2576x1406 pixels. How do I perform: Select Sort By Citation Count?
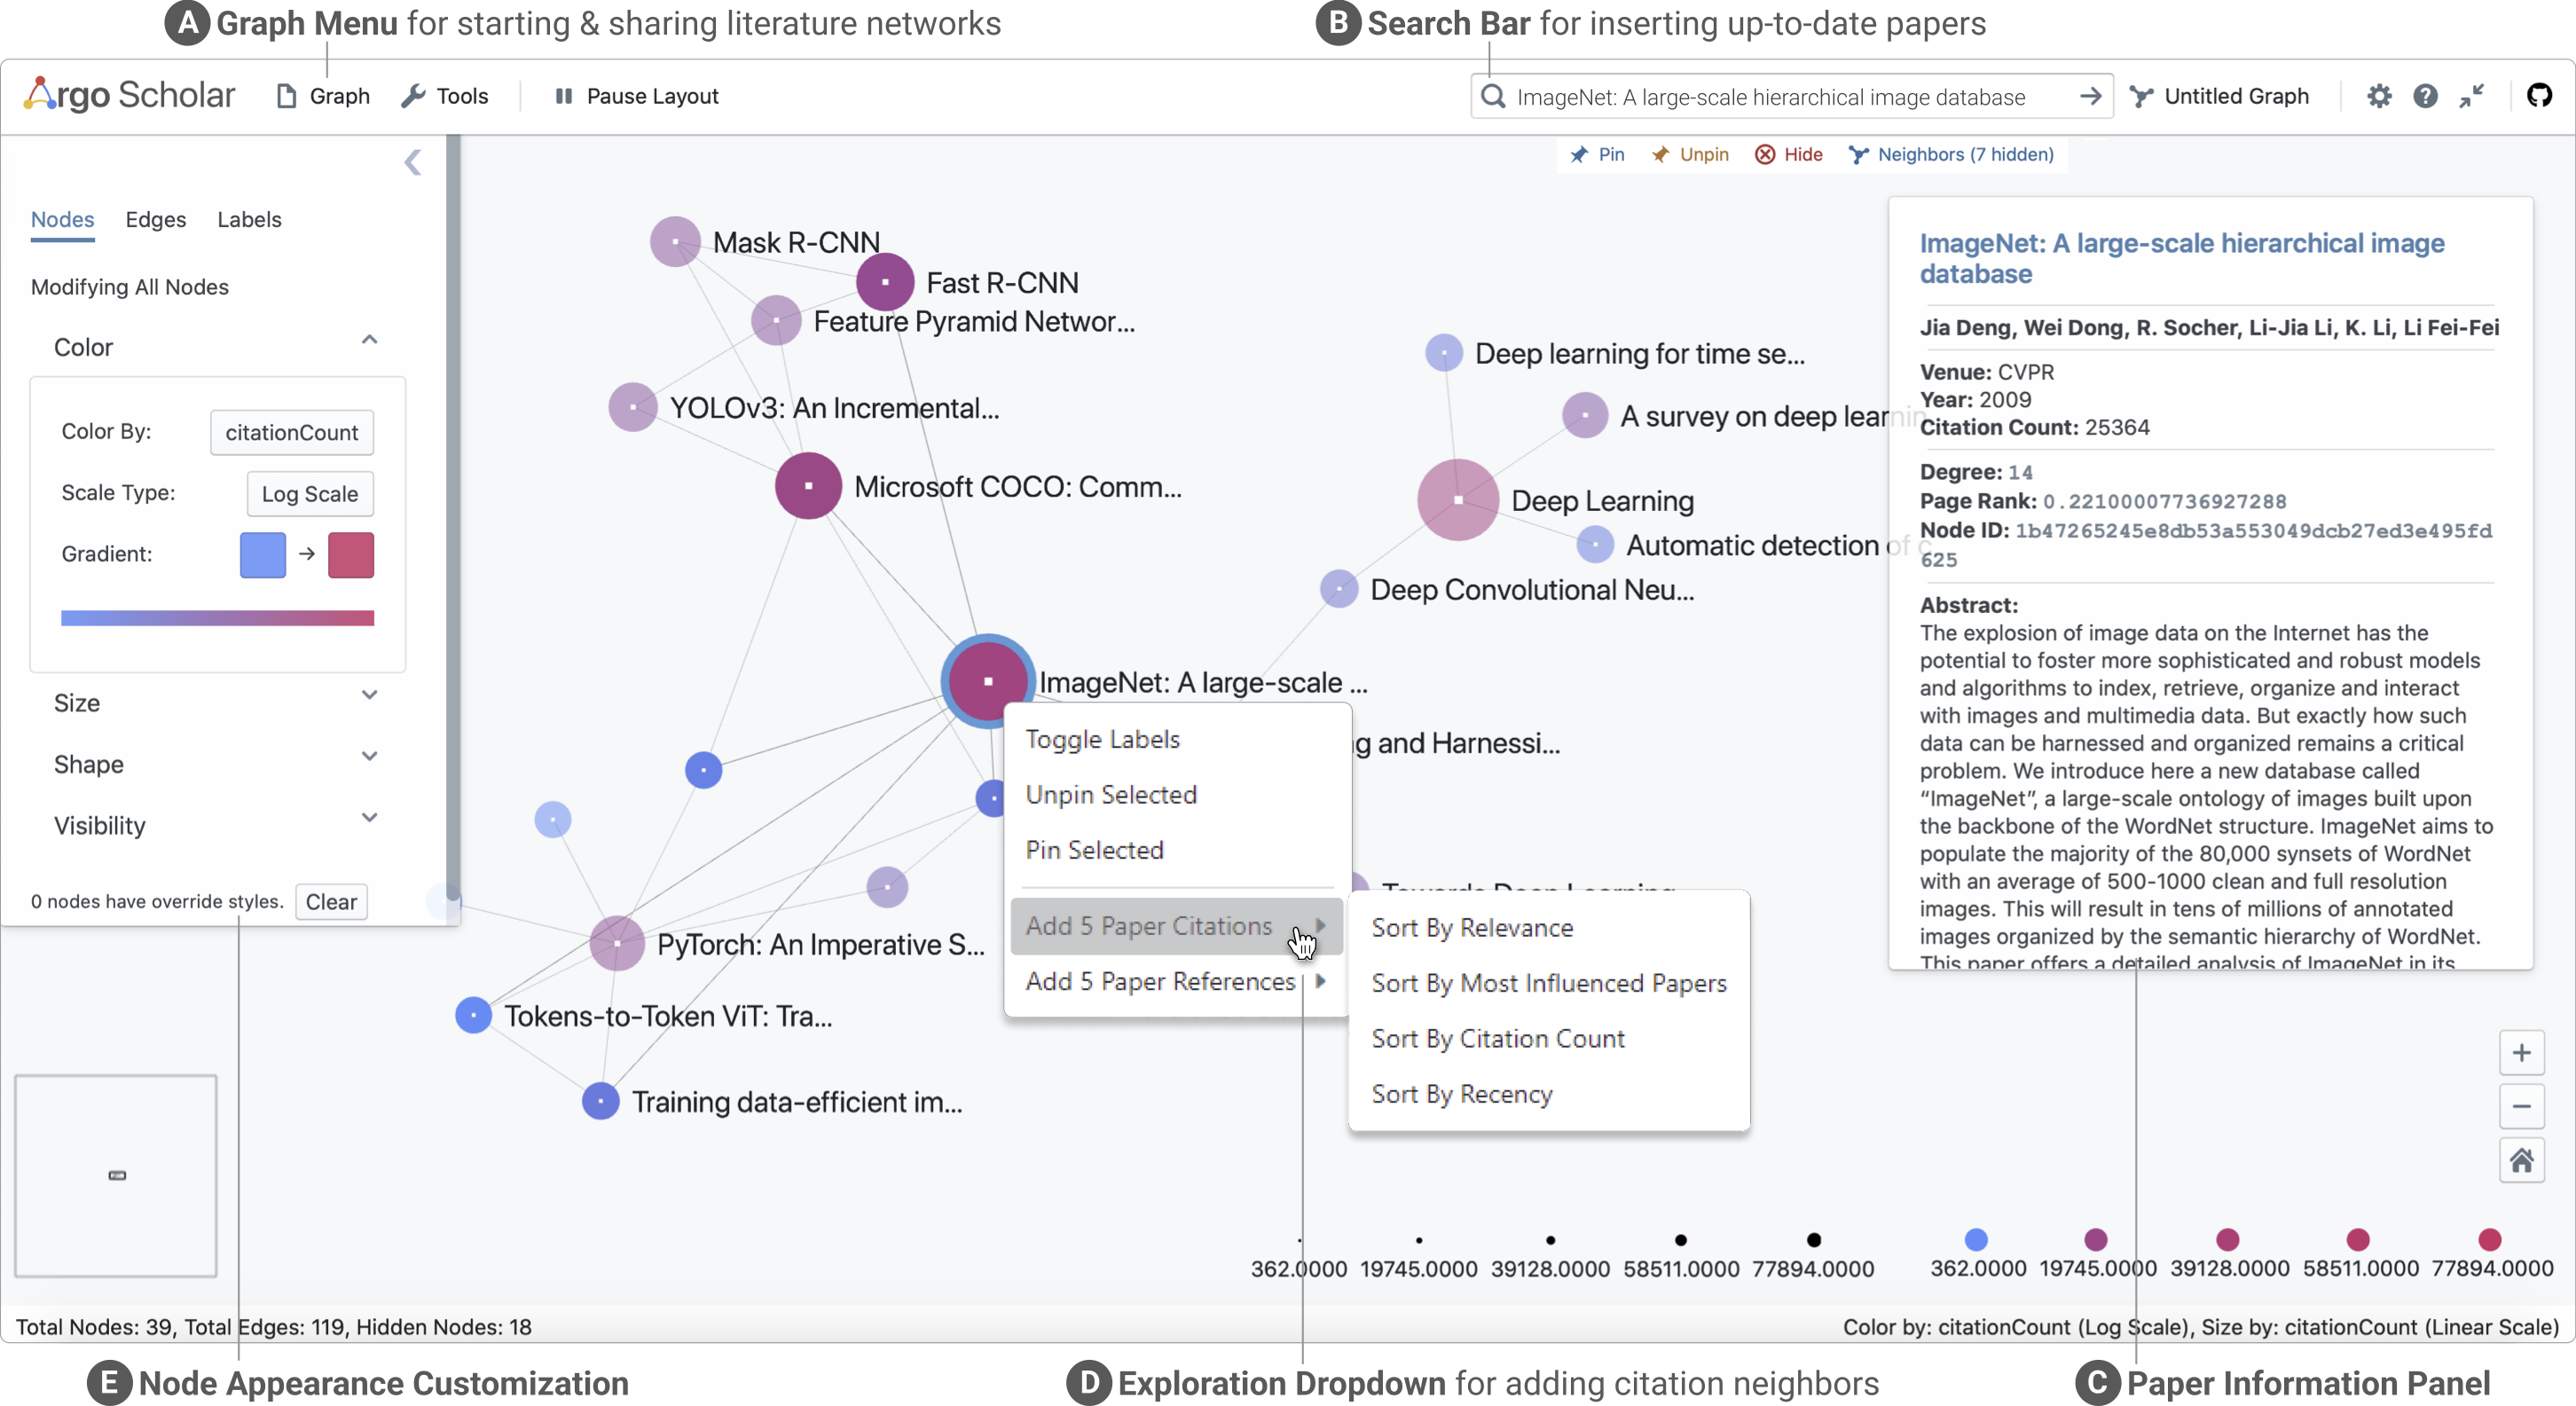pyautogui.click(x=1498, y=1039)
